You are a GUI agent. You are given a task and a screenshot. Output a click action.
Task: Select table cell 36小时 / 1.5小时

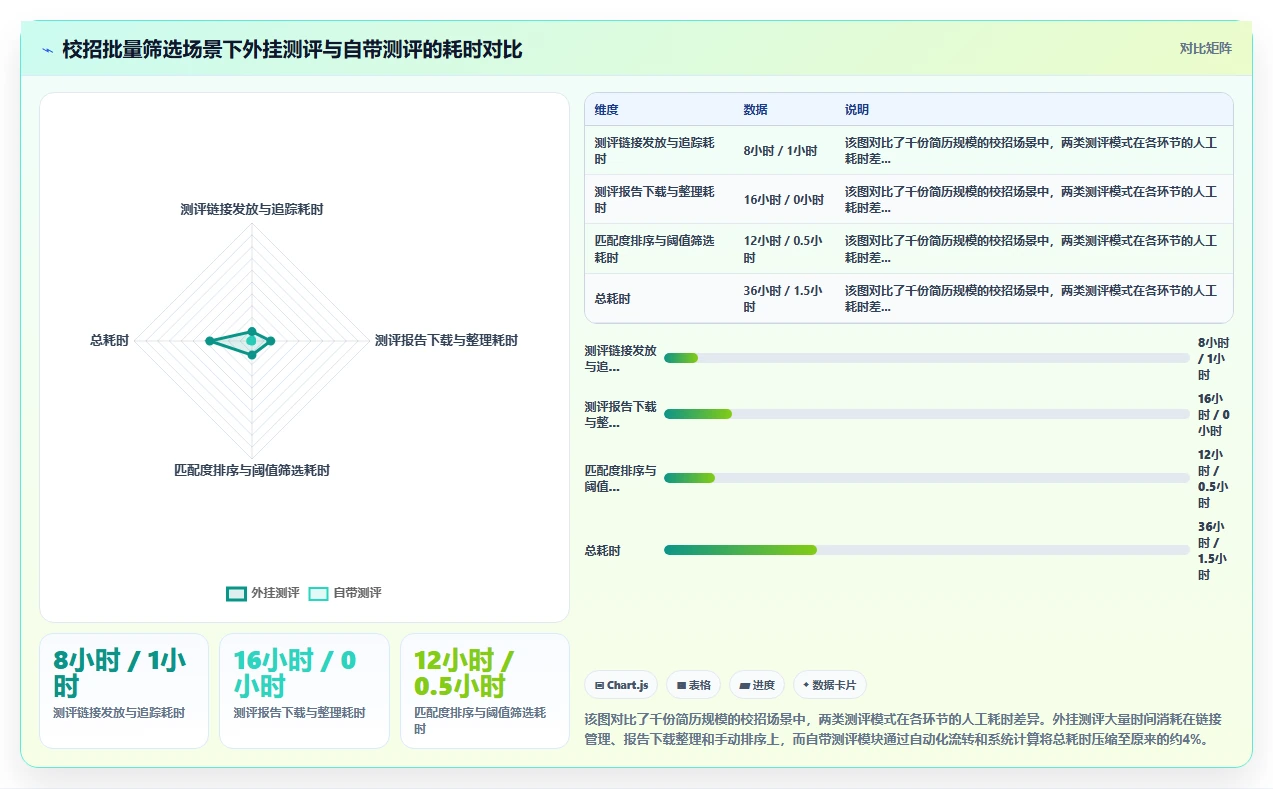pyautogui.click(x=784, y=298)
